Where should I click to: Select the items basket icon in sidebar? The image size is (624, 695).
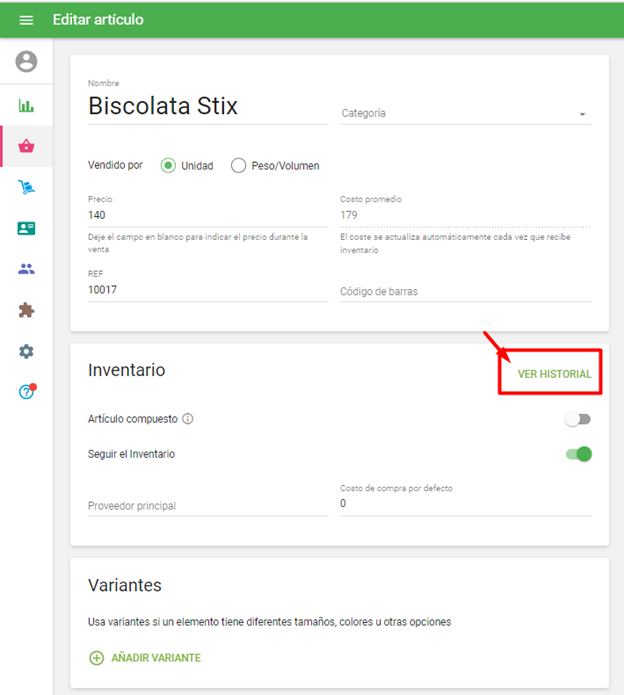(x=26, y=146)
